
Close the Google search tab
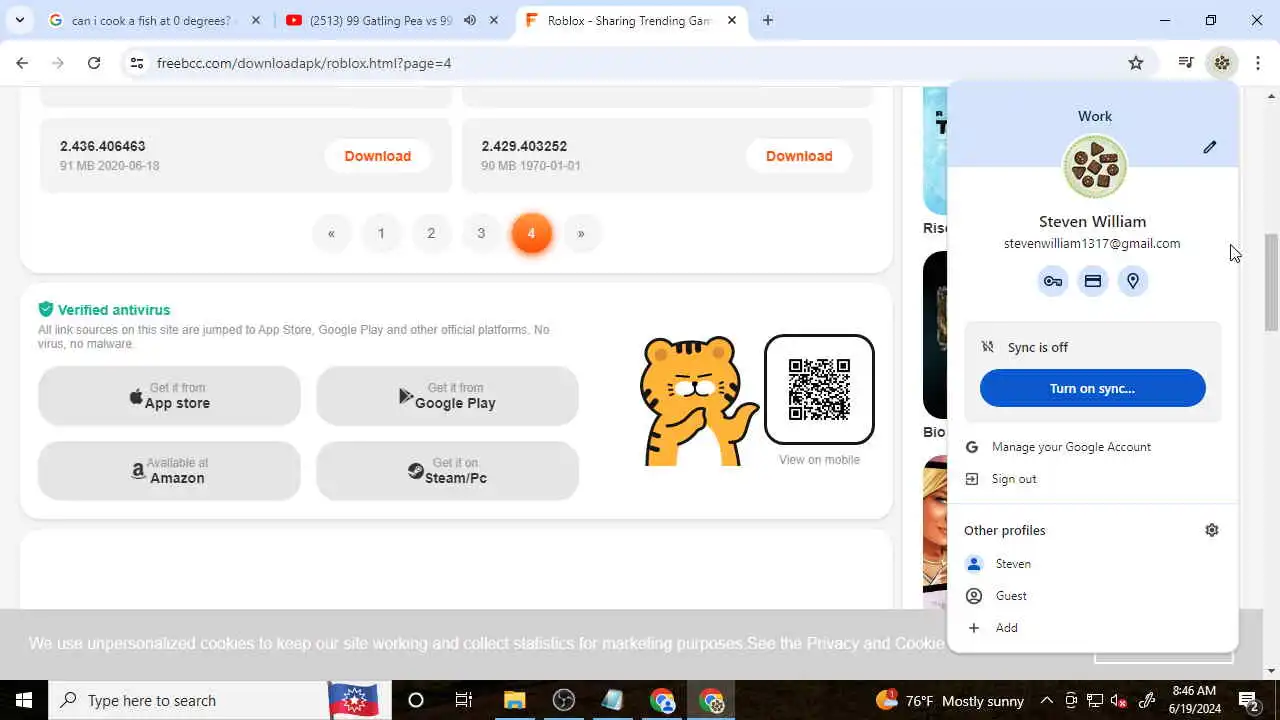pos(256,20)
